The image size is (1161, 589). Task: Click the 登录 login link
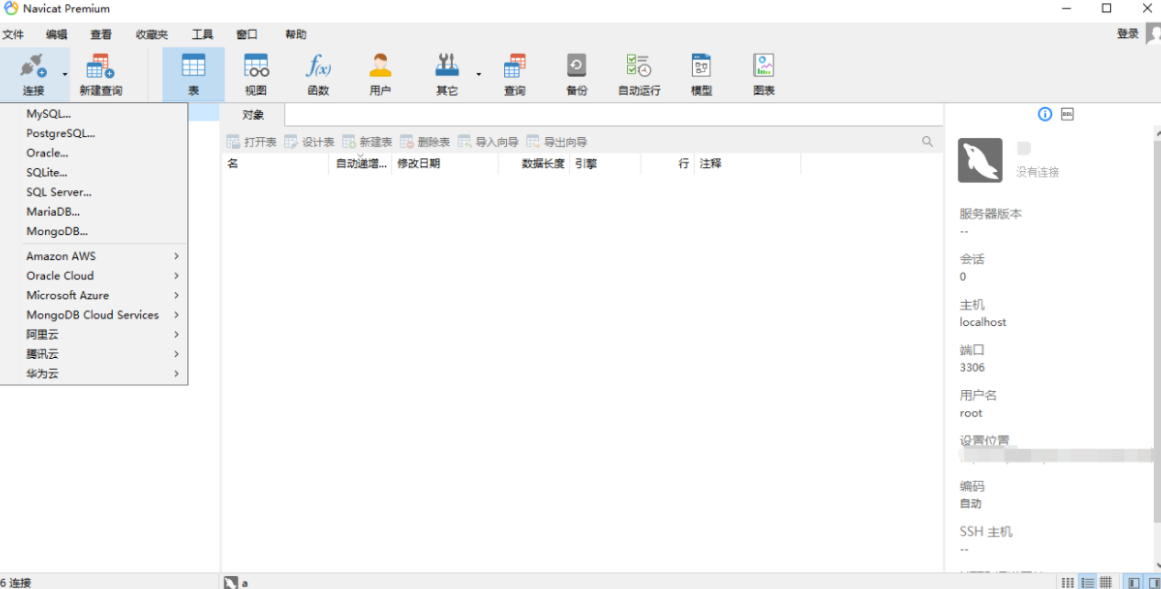pyautogui.click(x=1128, y=34)
